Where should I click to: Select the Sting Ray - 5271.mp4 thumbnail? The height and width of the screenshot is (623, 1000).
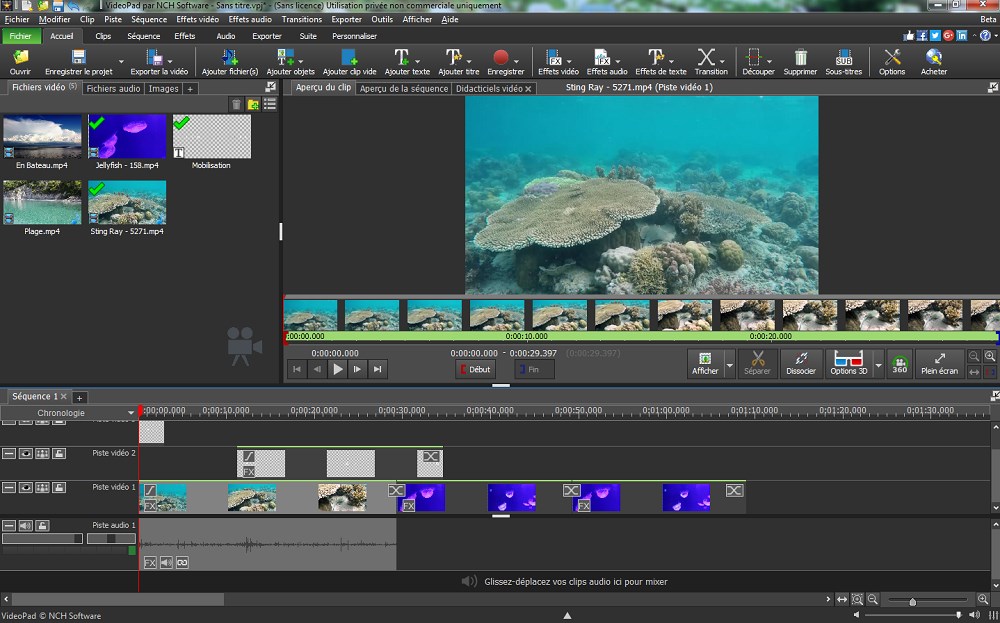(127, 205)
